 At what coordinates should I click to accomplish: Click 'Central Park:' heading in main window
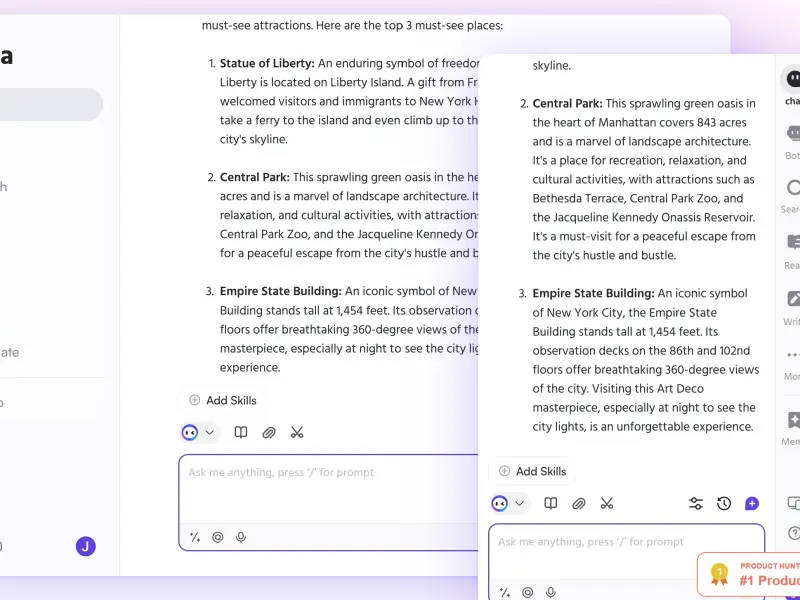click(x=255, y=177)
